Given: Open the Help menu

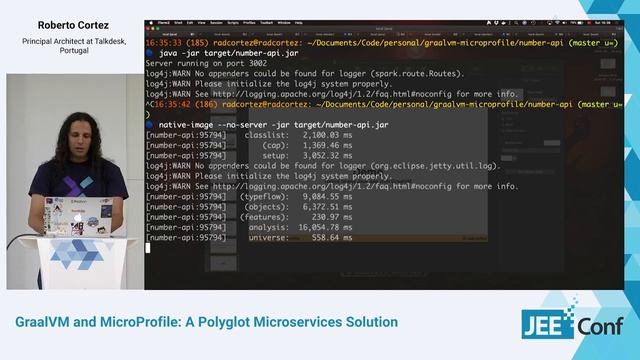Looking at the screenshot, I should click(x=299, y=23).
